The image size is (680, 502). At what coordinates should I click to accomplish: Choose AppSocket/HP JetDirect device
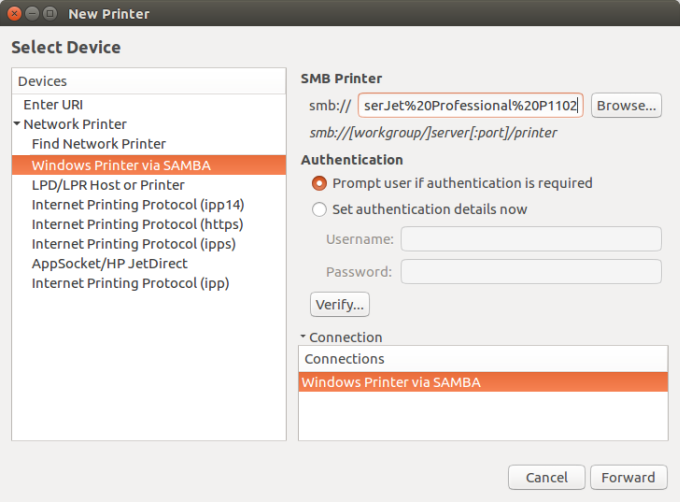[109, 263]
